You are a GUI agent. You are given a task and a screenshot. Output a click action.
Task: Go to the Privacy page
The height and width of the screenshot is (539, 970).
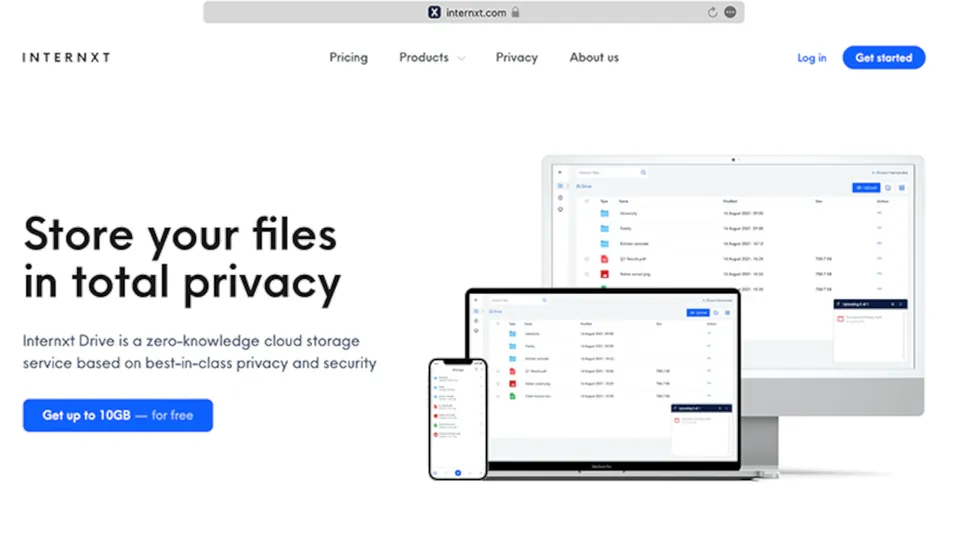pos(516,58)
